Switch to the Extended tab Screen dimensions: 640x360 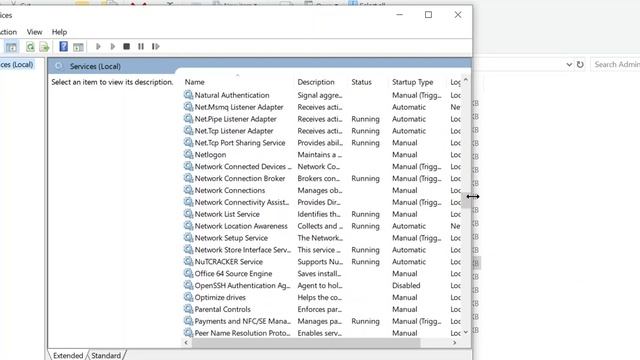(x=68, y=356)
